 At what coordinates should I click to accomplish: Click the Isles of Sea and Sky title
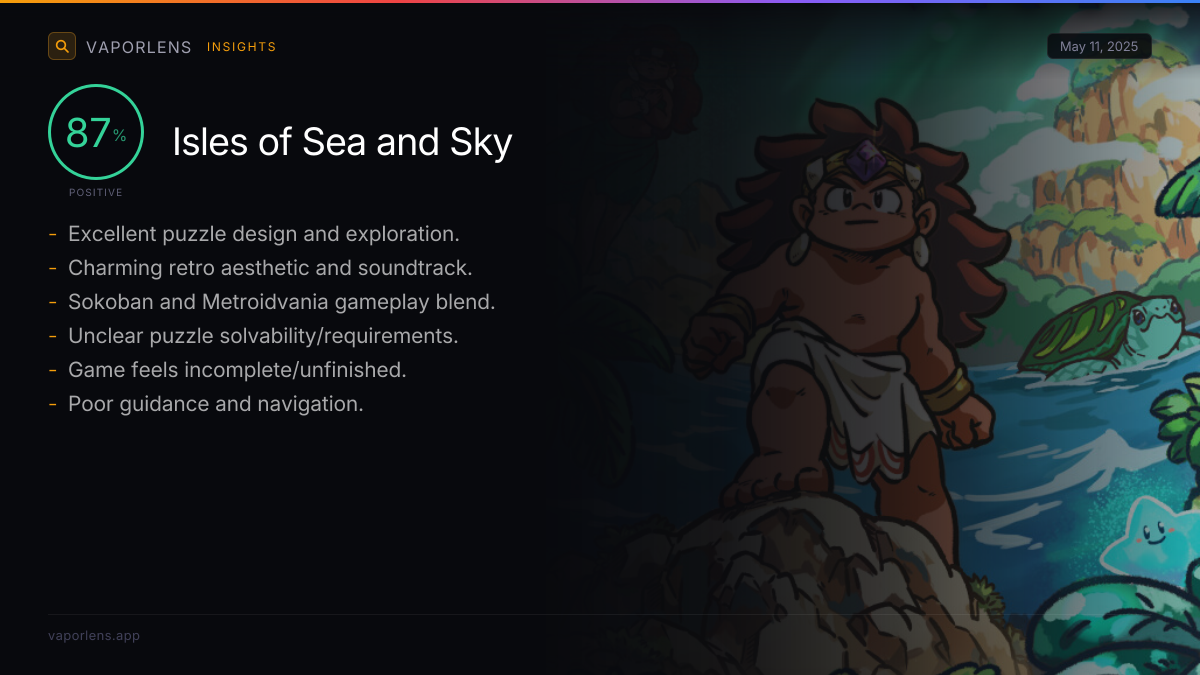point(342,142)
